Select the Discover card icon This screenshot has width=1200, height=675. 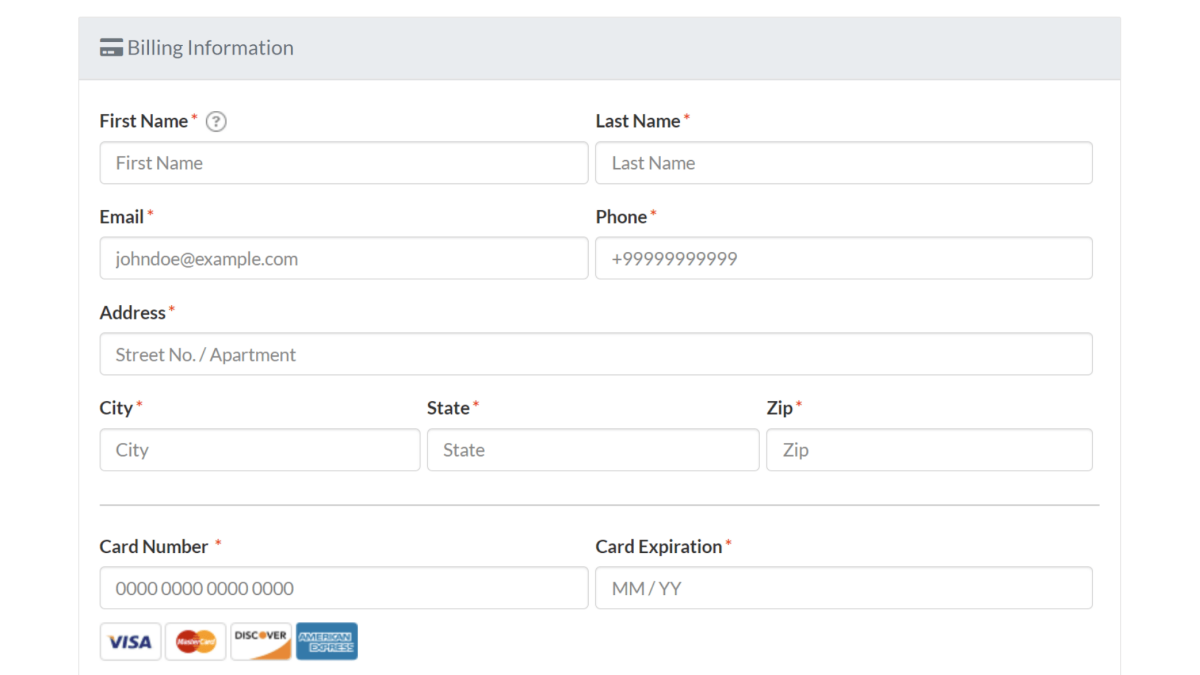(x=260, y=641)
